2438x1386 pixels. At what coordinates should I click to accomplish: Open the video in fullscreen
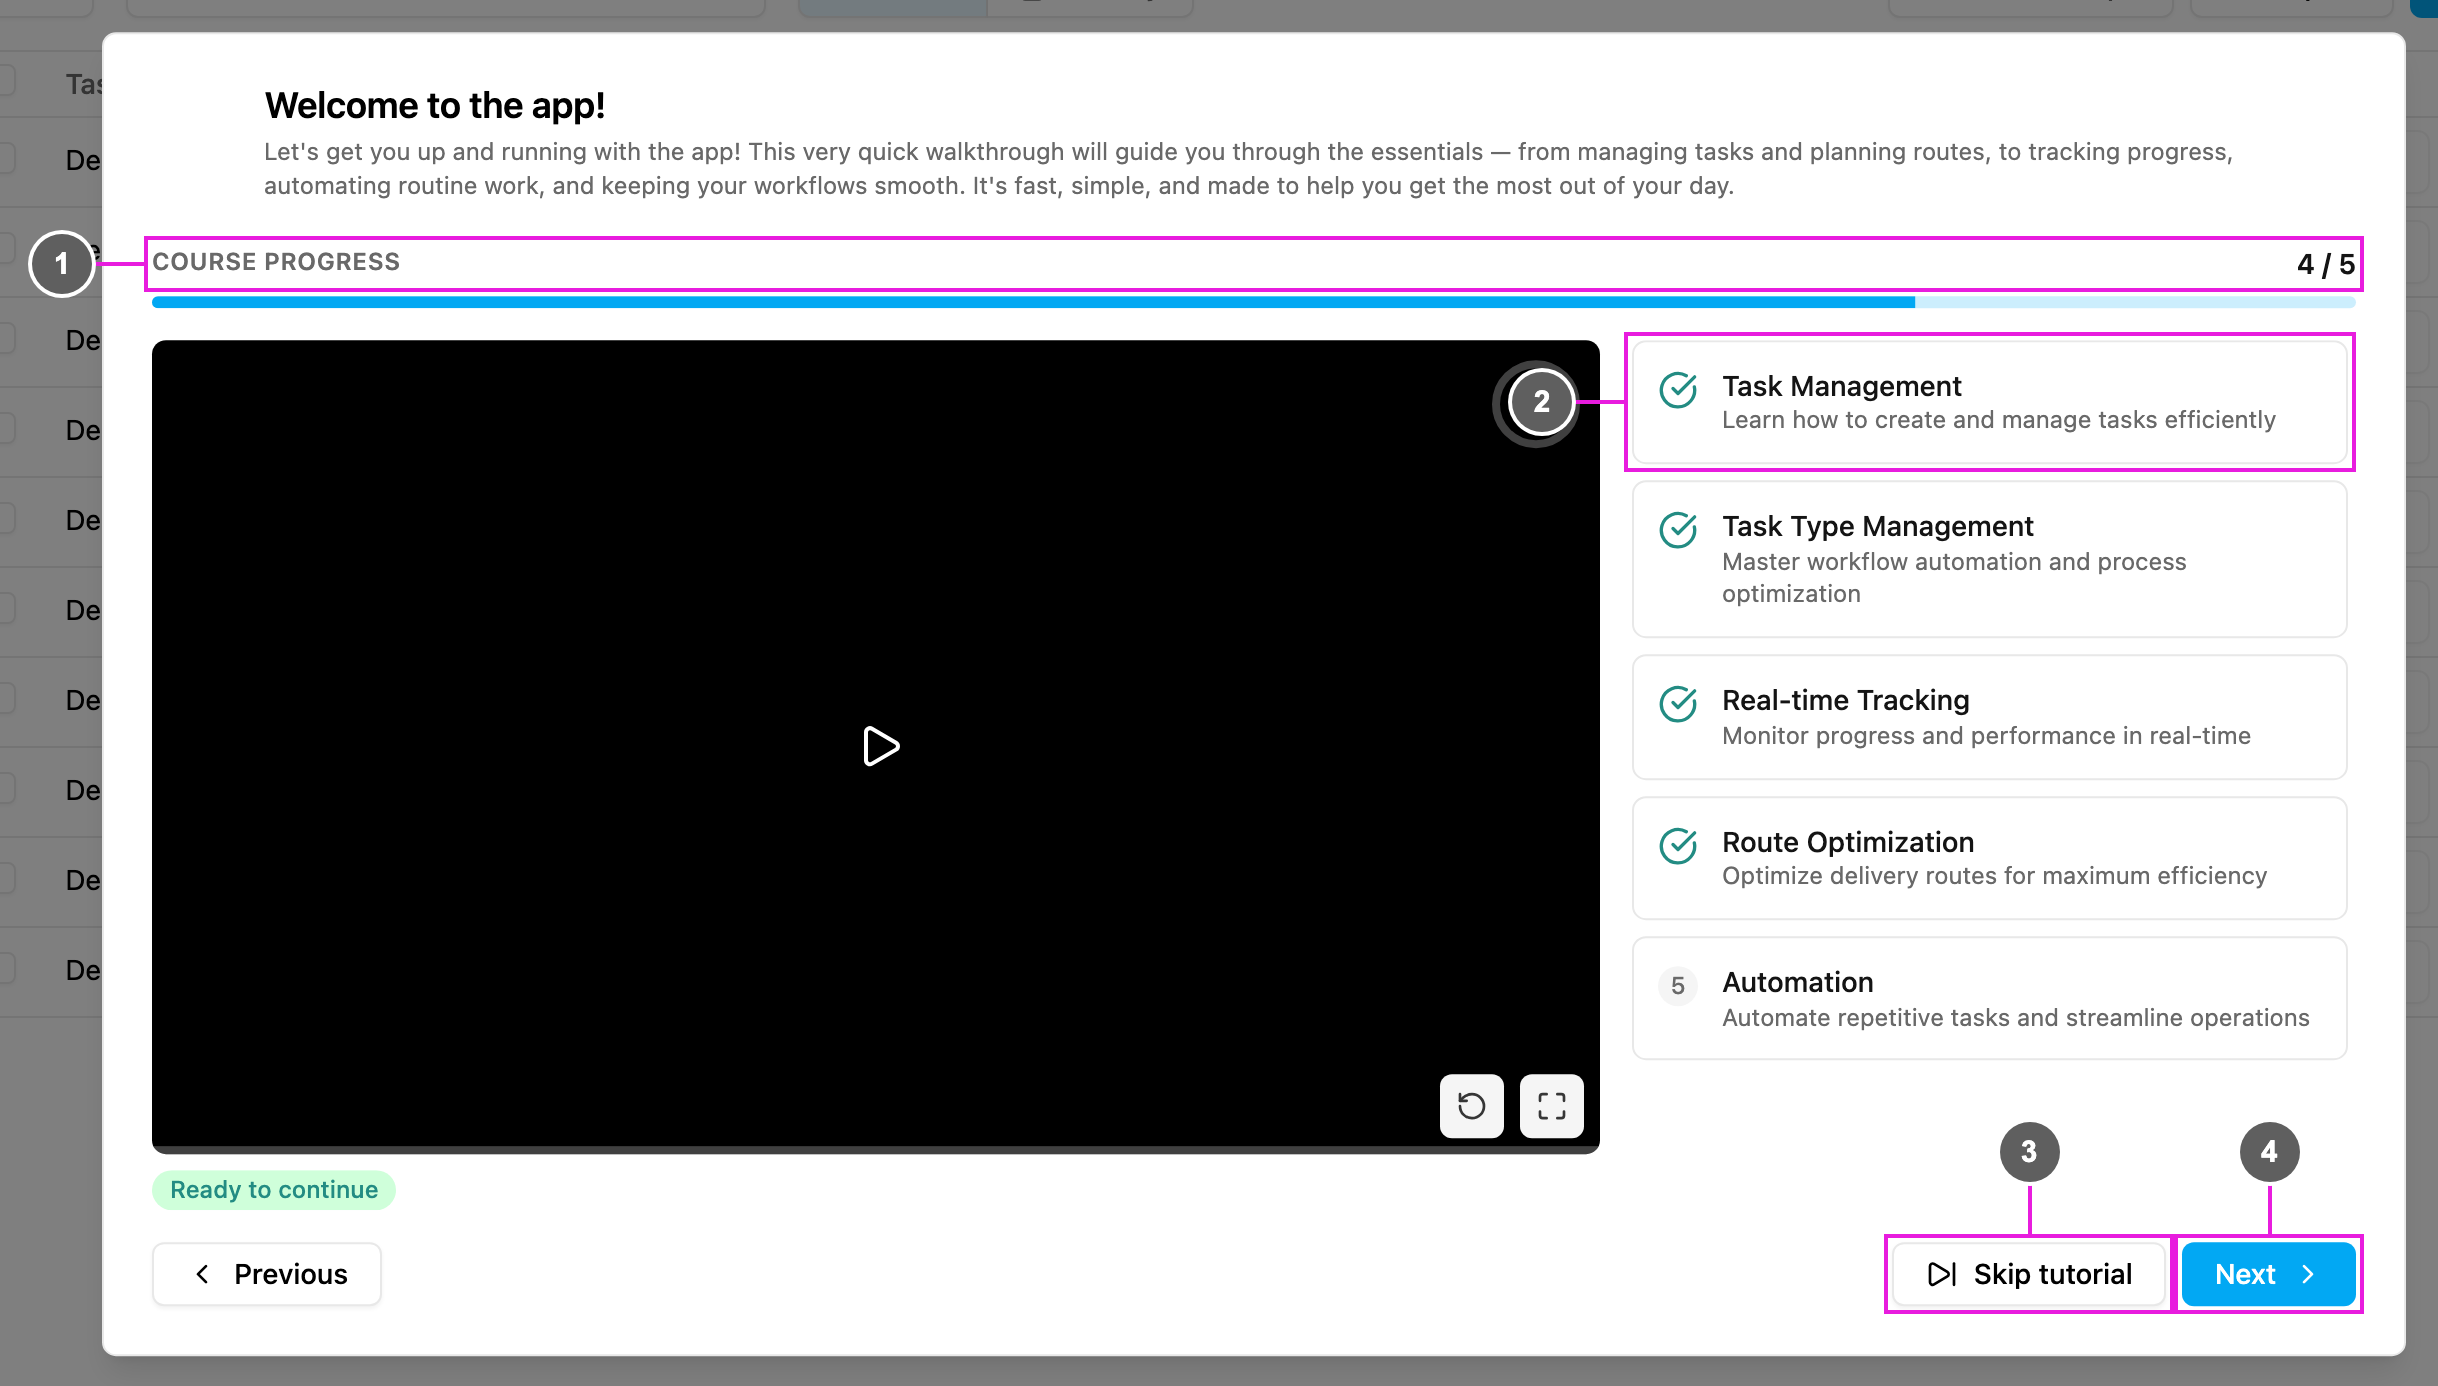coord(1551,1106)
